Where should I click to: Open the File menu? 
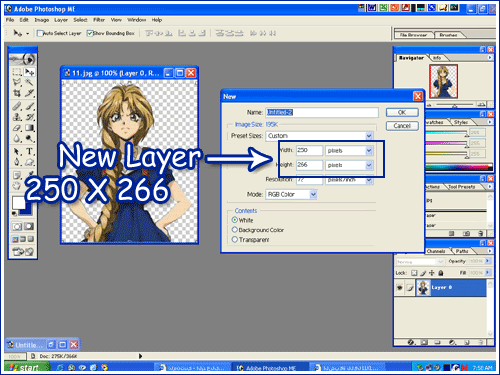(x=10, y=20)
